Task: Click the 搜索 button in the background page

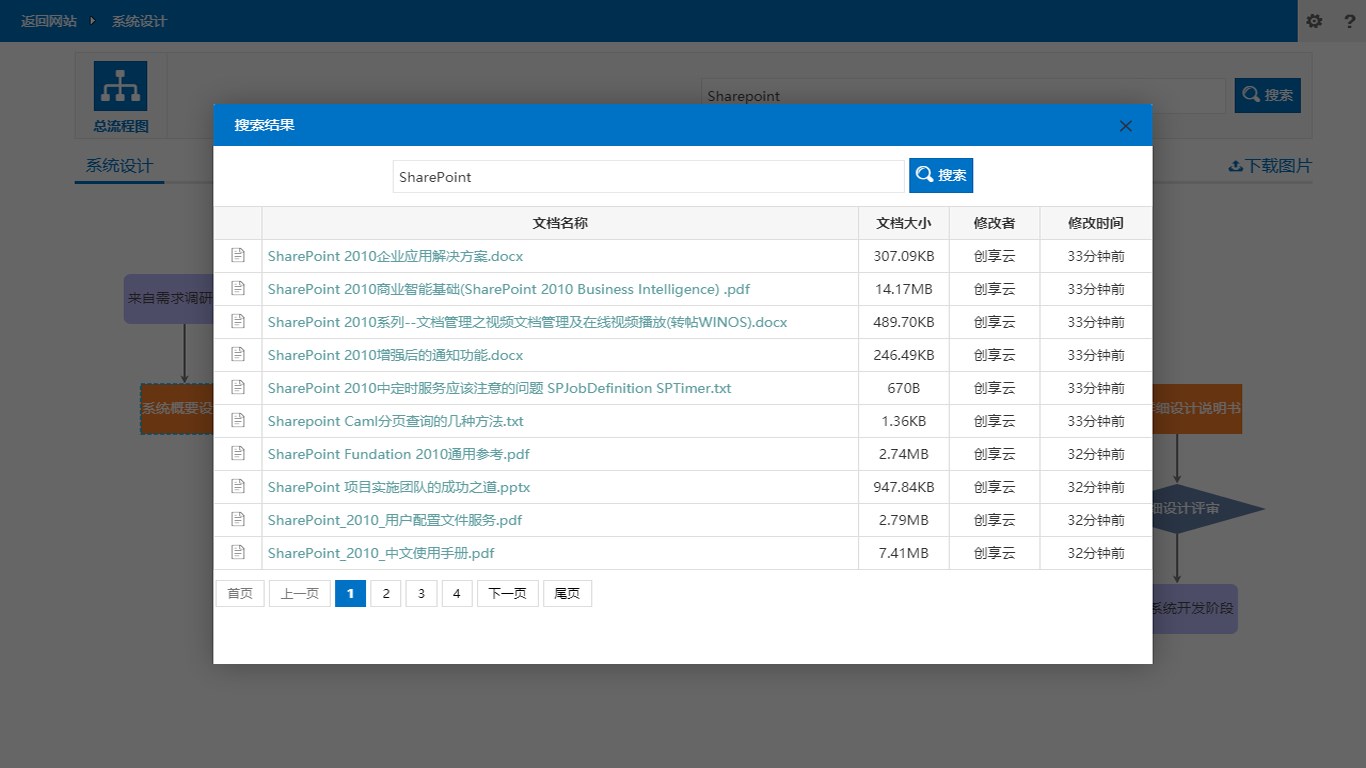Action: click(x=1267, y=95)
